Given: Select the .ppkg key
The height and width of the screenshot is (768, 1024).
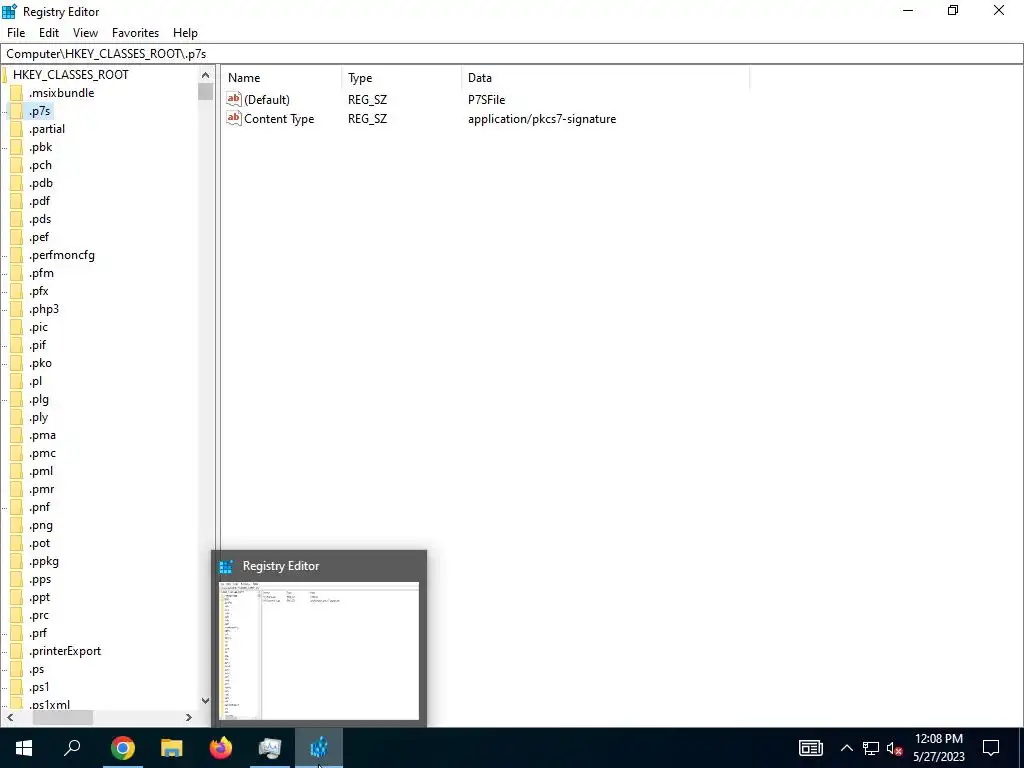Looking at the screenshot, I should 44,561.
